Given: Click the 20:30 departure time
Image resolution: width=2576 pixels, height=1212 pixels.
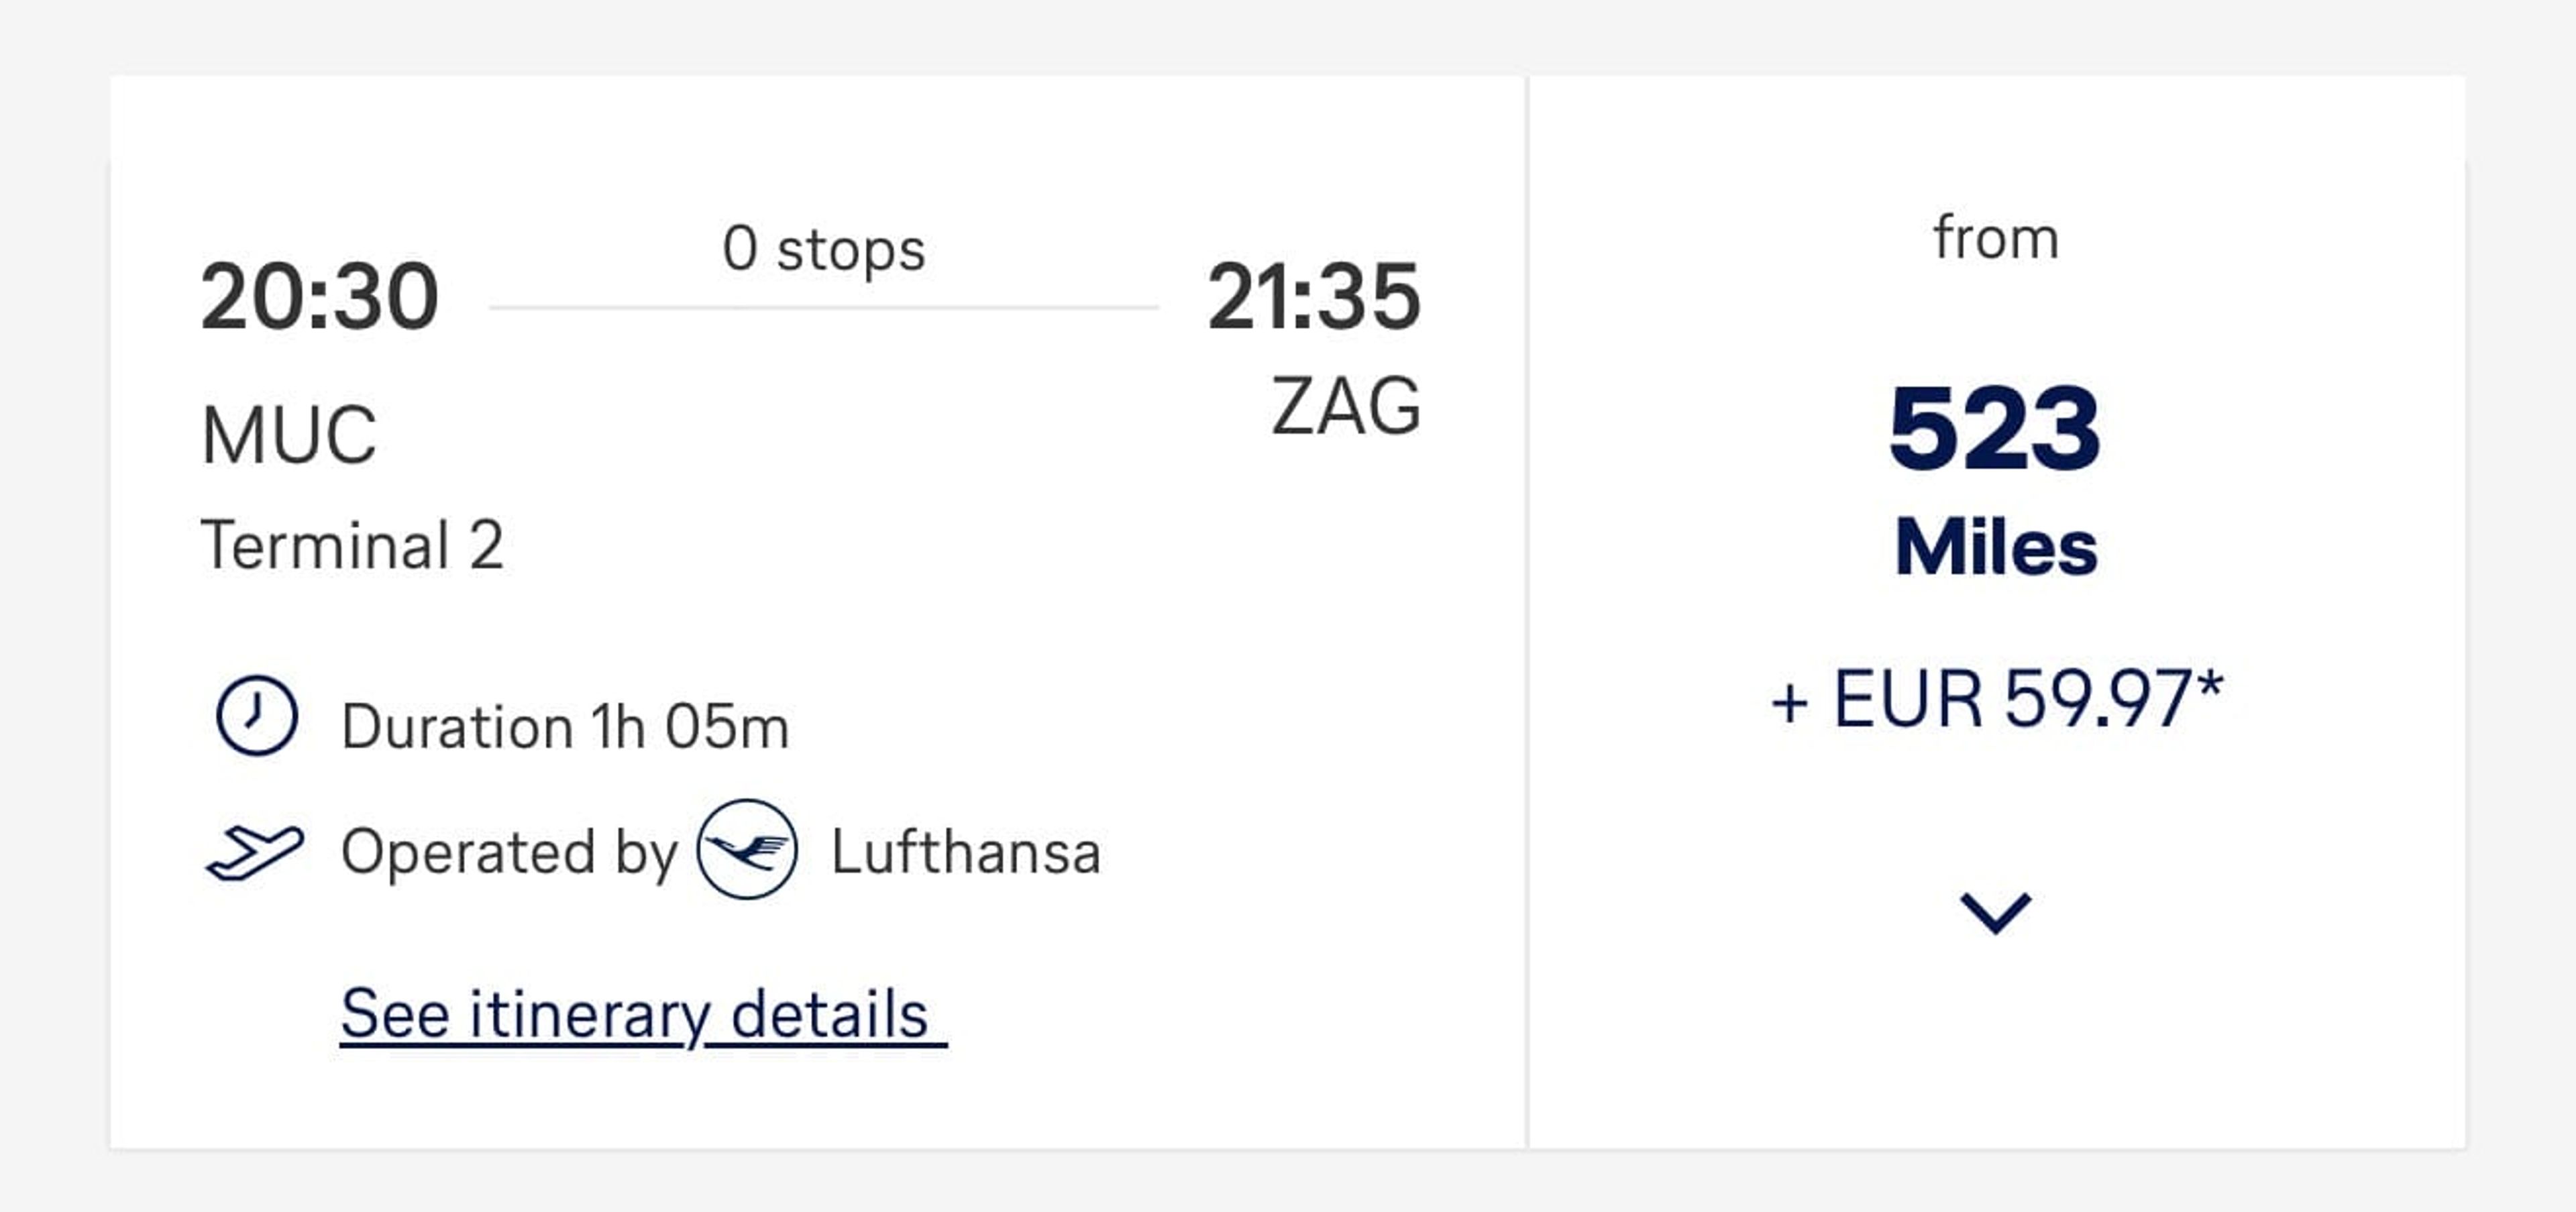Looking at the screenshot, I should [x=320, y=296].
